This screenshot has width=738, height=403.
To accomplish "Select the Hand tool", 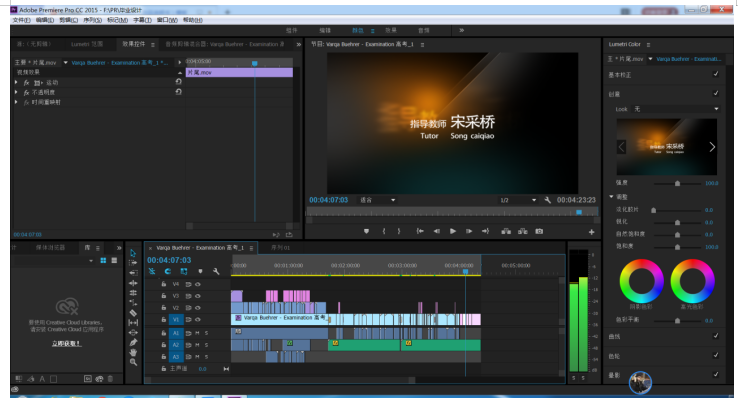I will click(133, 352).
